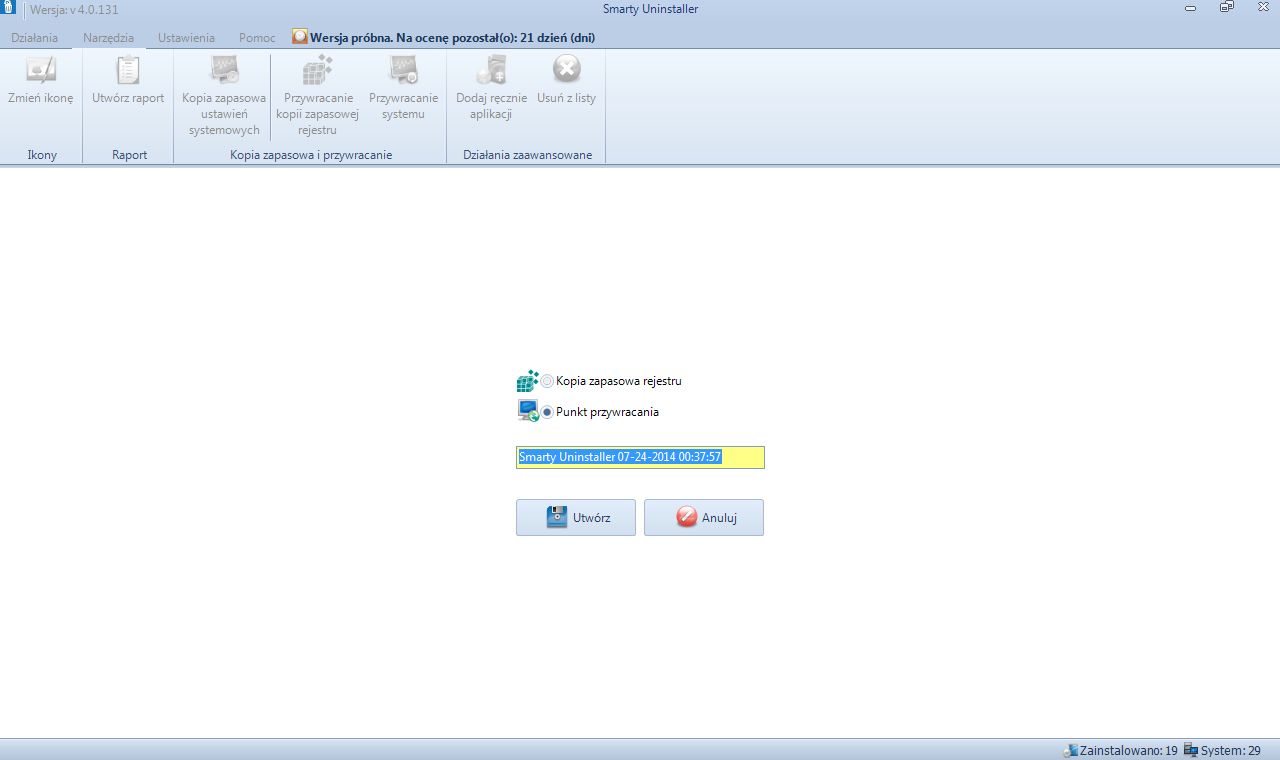The image size is (1280, 760).
Task: Open the Ustawienia tab
Action: pyautogui.click(x=186, y=38)
